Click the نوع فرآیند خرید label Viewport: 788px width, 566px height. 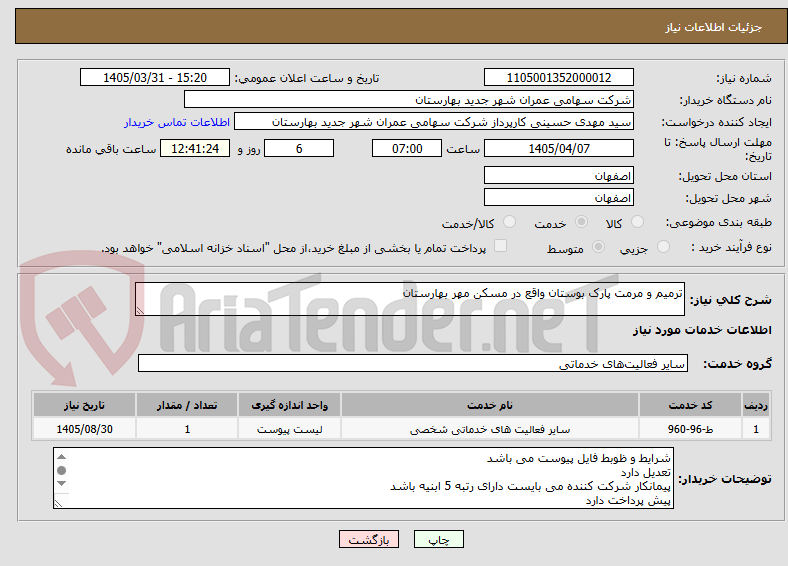[x=732, y=247]
